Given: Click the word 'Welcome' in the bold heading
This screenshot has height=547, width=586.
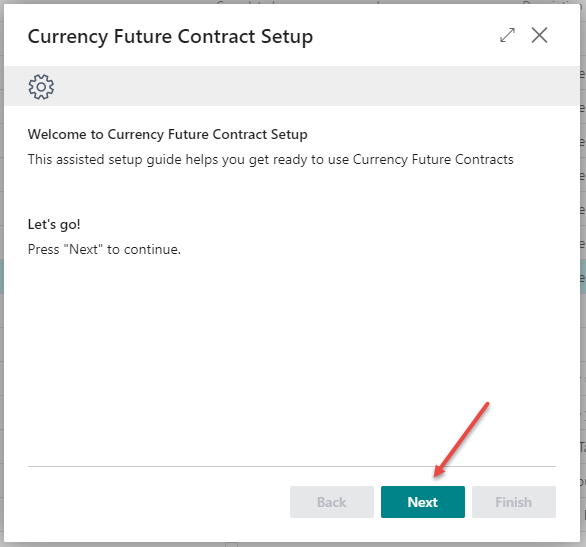Looking at the screenshot, I should tap(57, 134).
